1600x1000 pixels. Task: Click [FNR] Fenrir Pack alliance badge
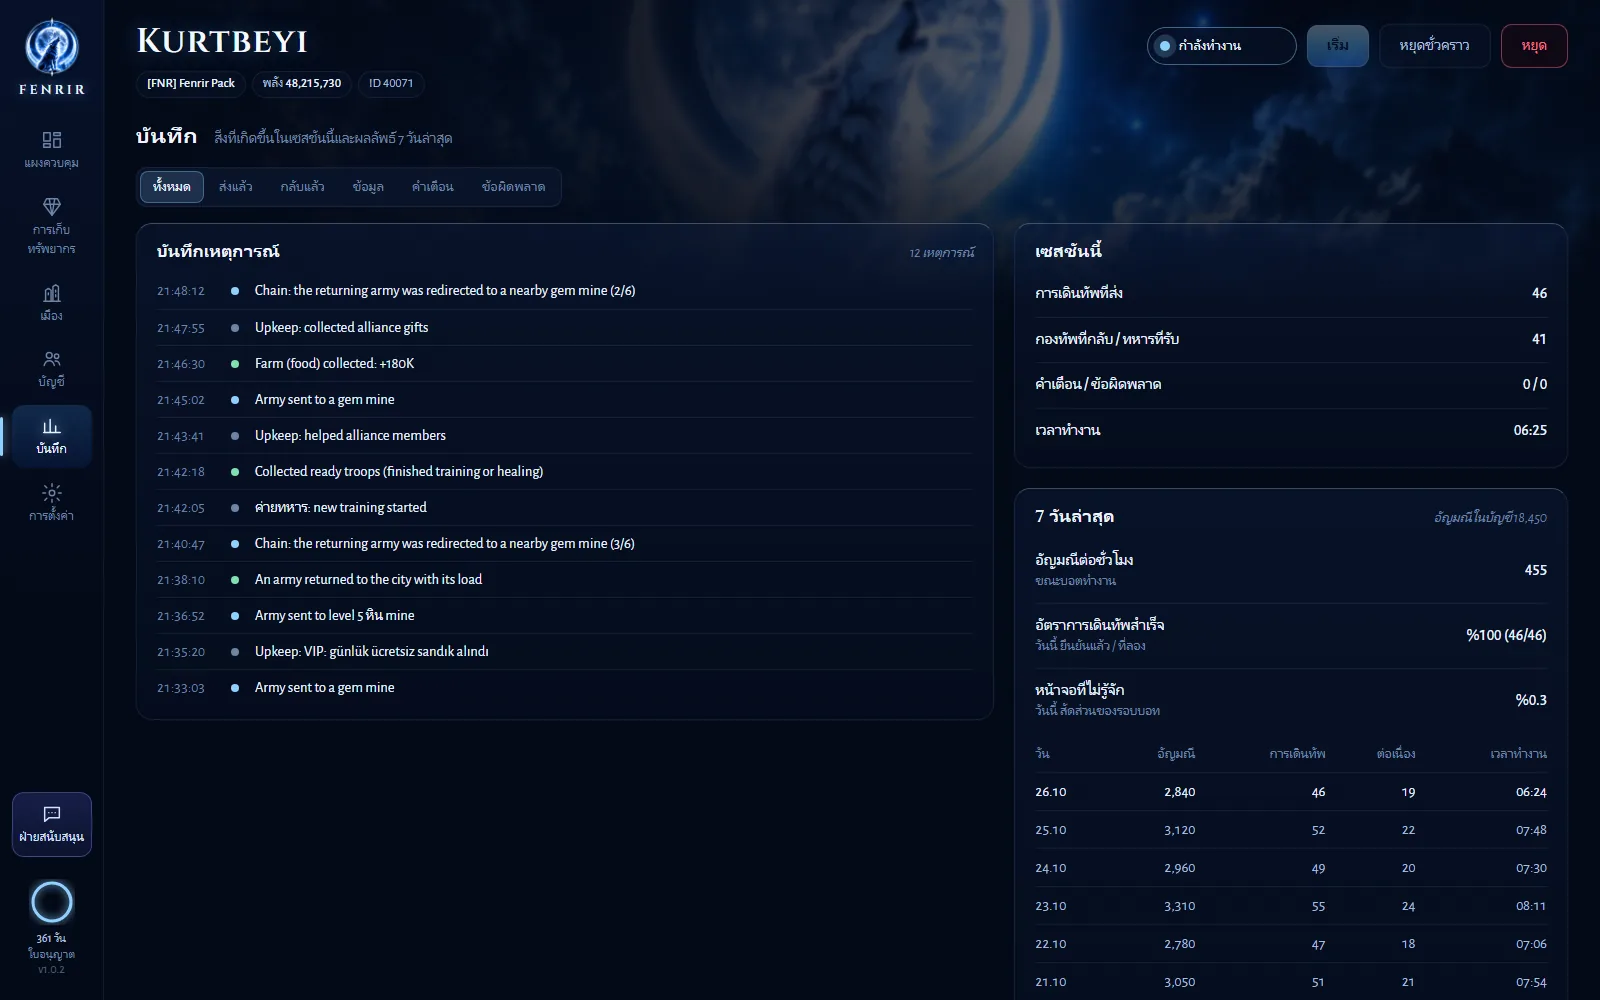click(191, 83)
